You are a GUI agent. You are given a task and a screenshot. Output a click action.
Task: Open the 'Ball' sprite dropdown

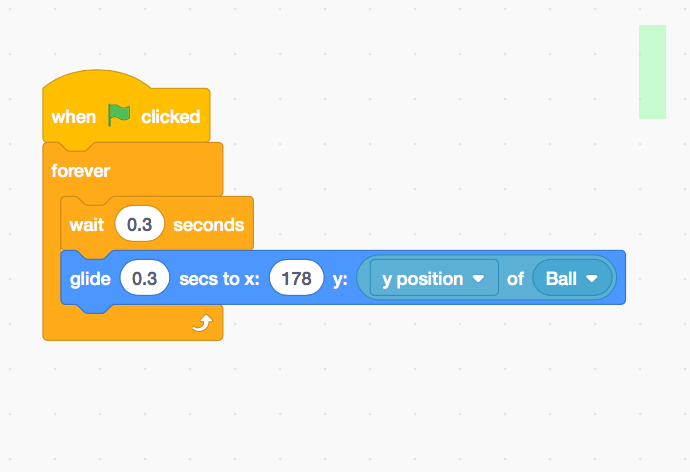coord(572,278)
